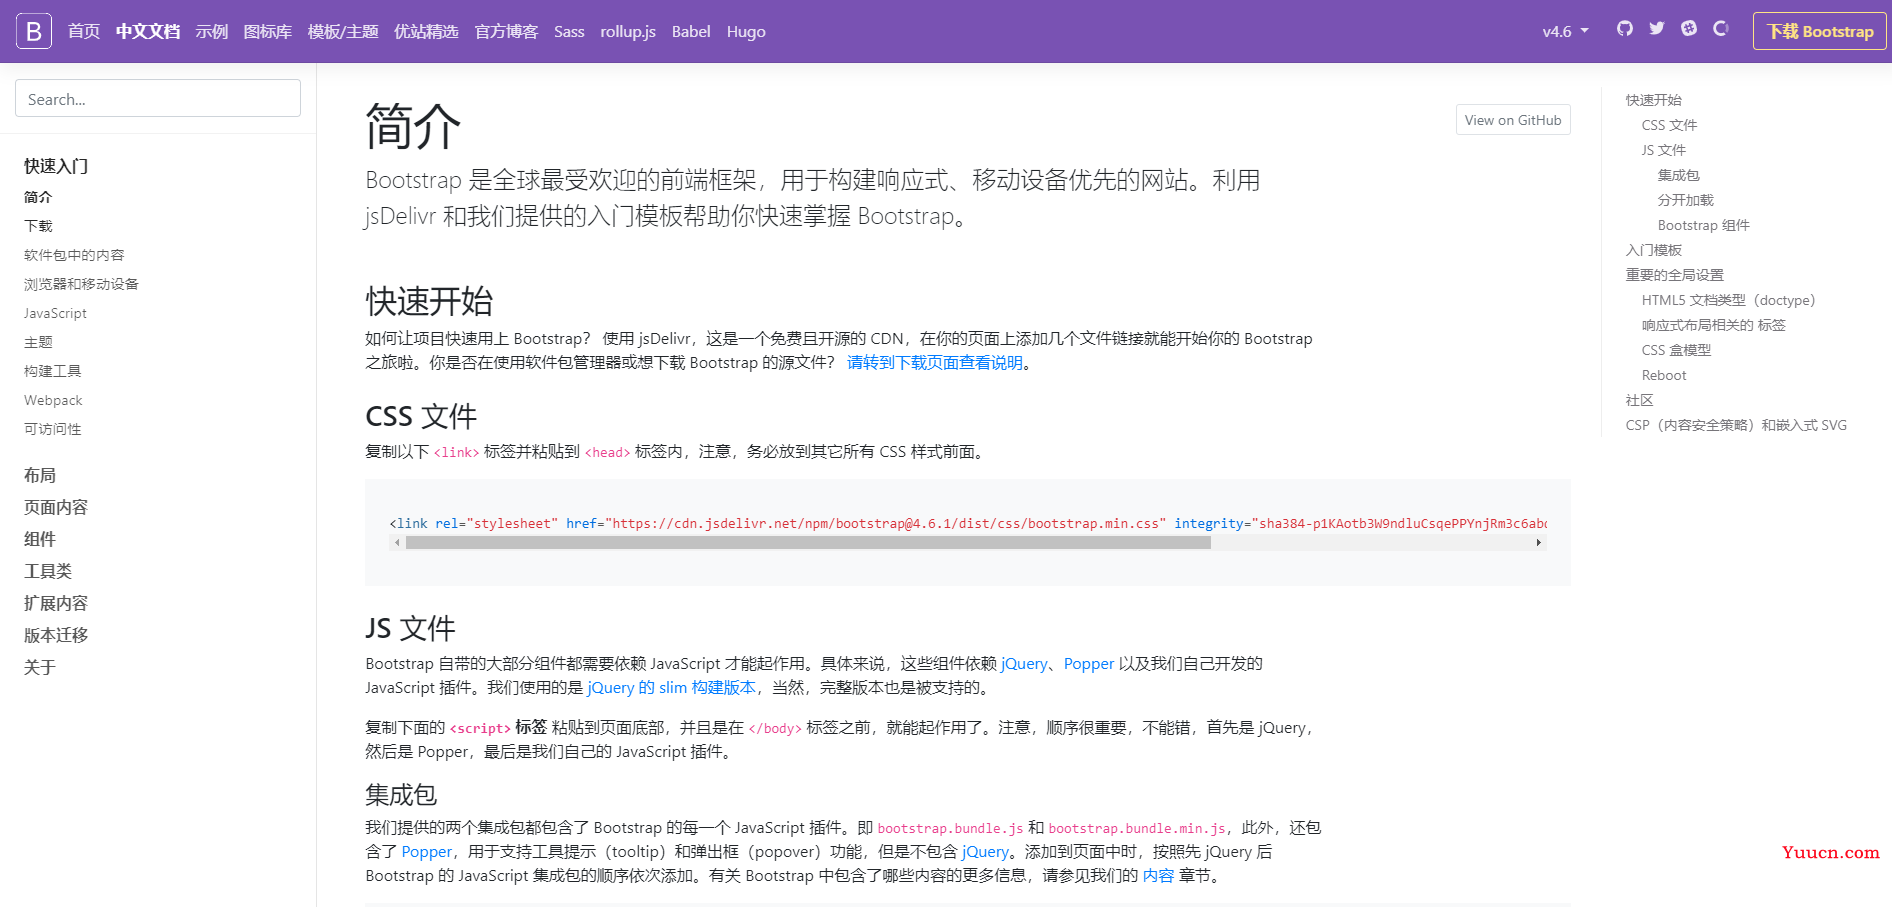Click the right arrow of code scrollbar

tap(1538, 543)
